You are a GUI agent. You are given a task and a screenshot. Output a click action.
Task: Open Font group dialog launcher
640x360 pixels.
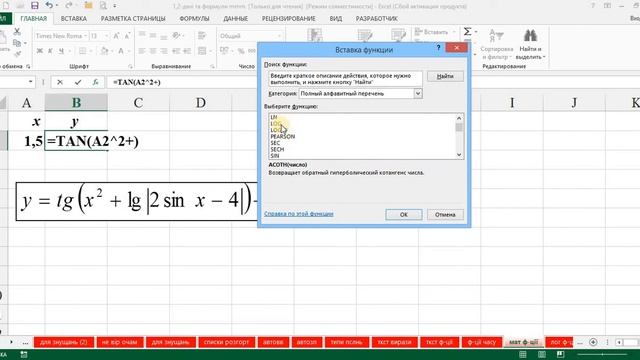click(130, 66)
